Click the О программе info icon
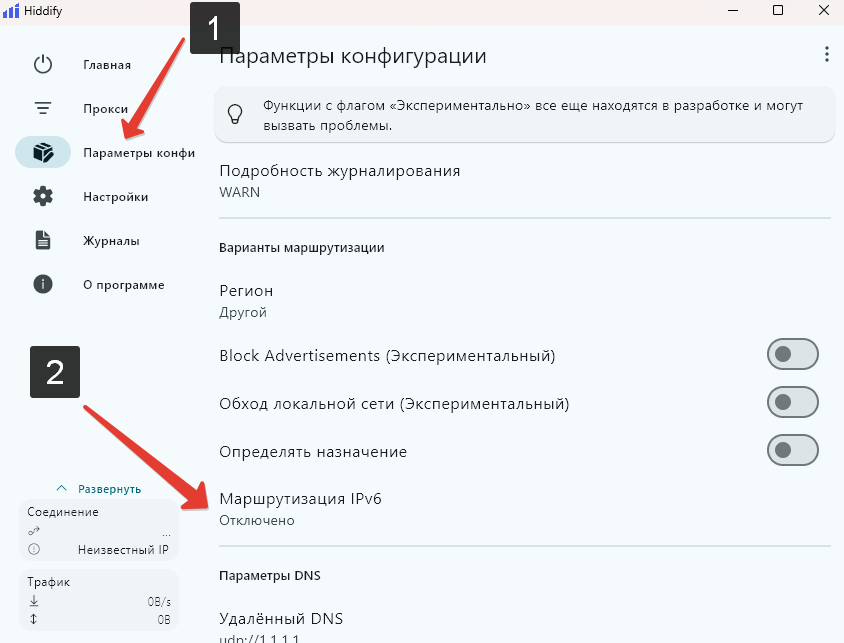 pos(43,284)
